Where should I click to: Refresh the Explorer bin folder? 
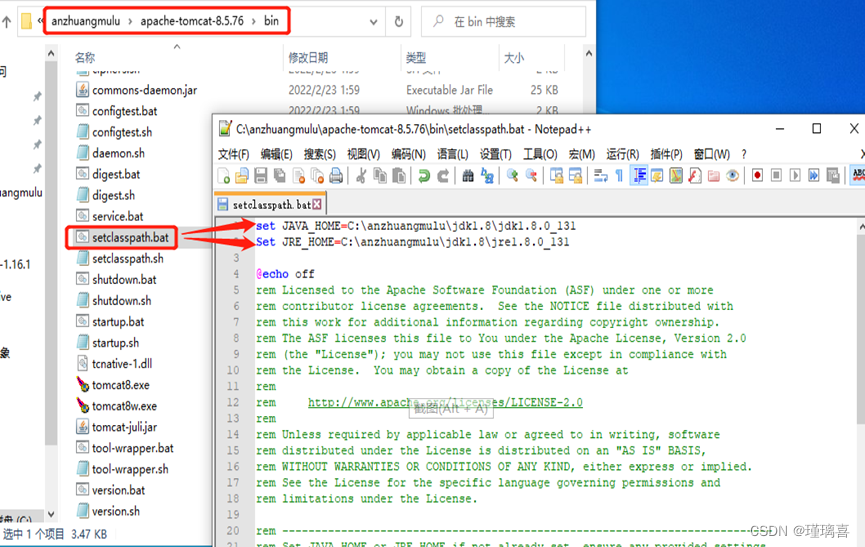coord(398,22)
